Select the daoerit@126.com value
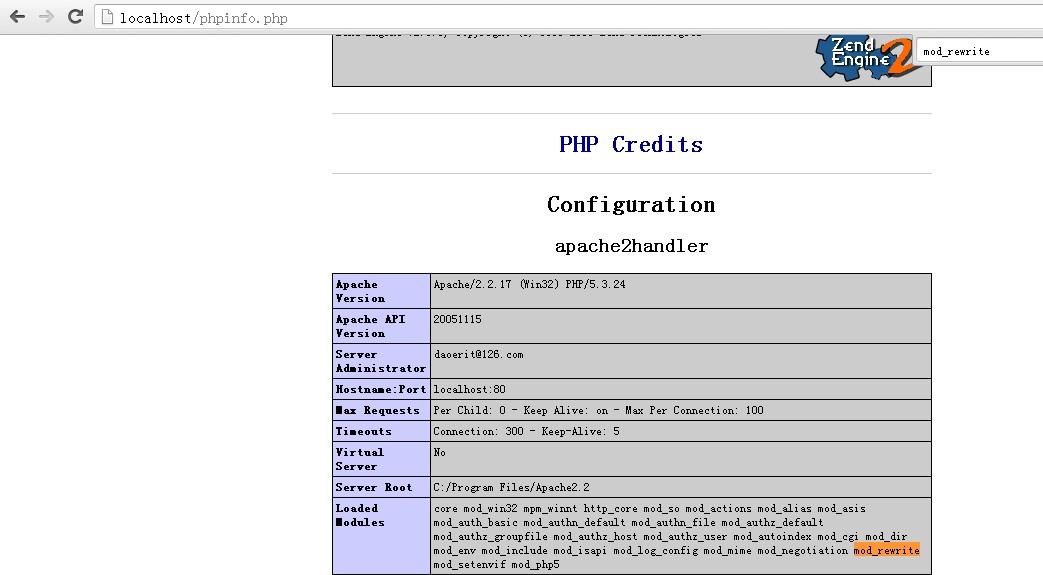This screenshot has width=1043, height=575. pyautogui.click(x=478, y=354)
